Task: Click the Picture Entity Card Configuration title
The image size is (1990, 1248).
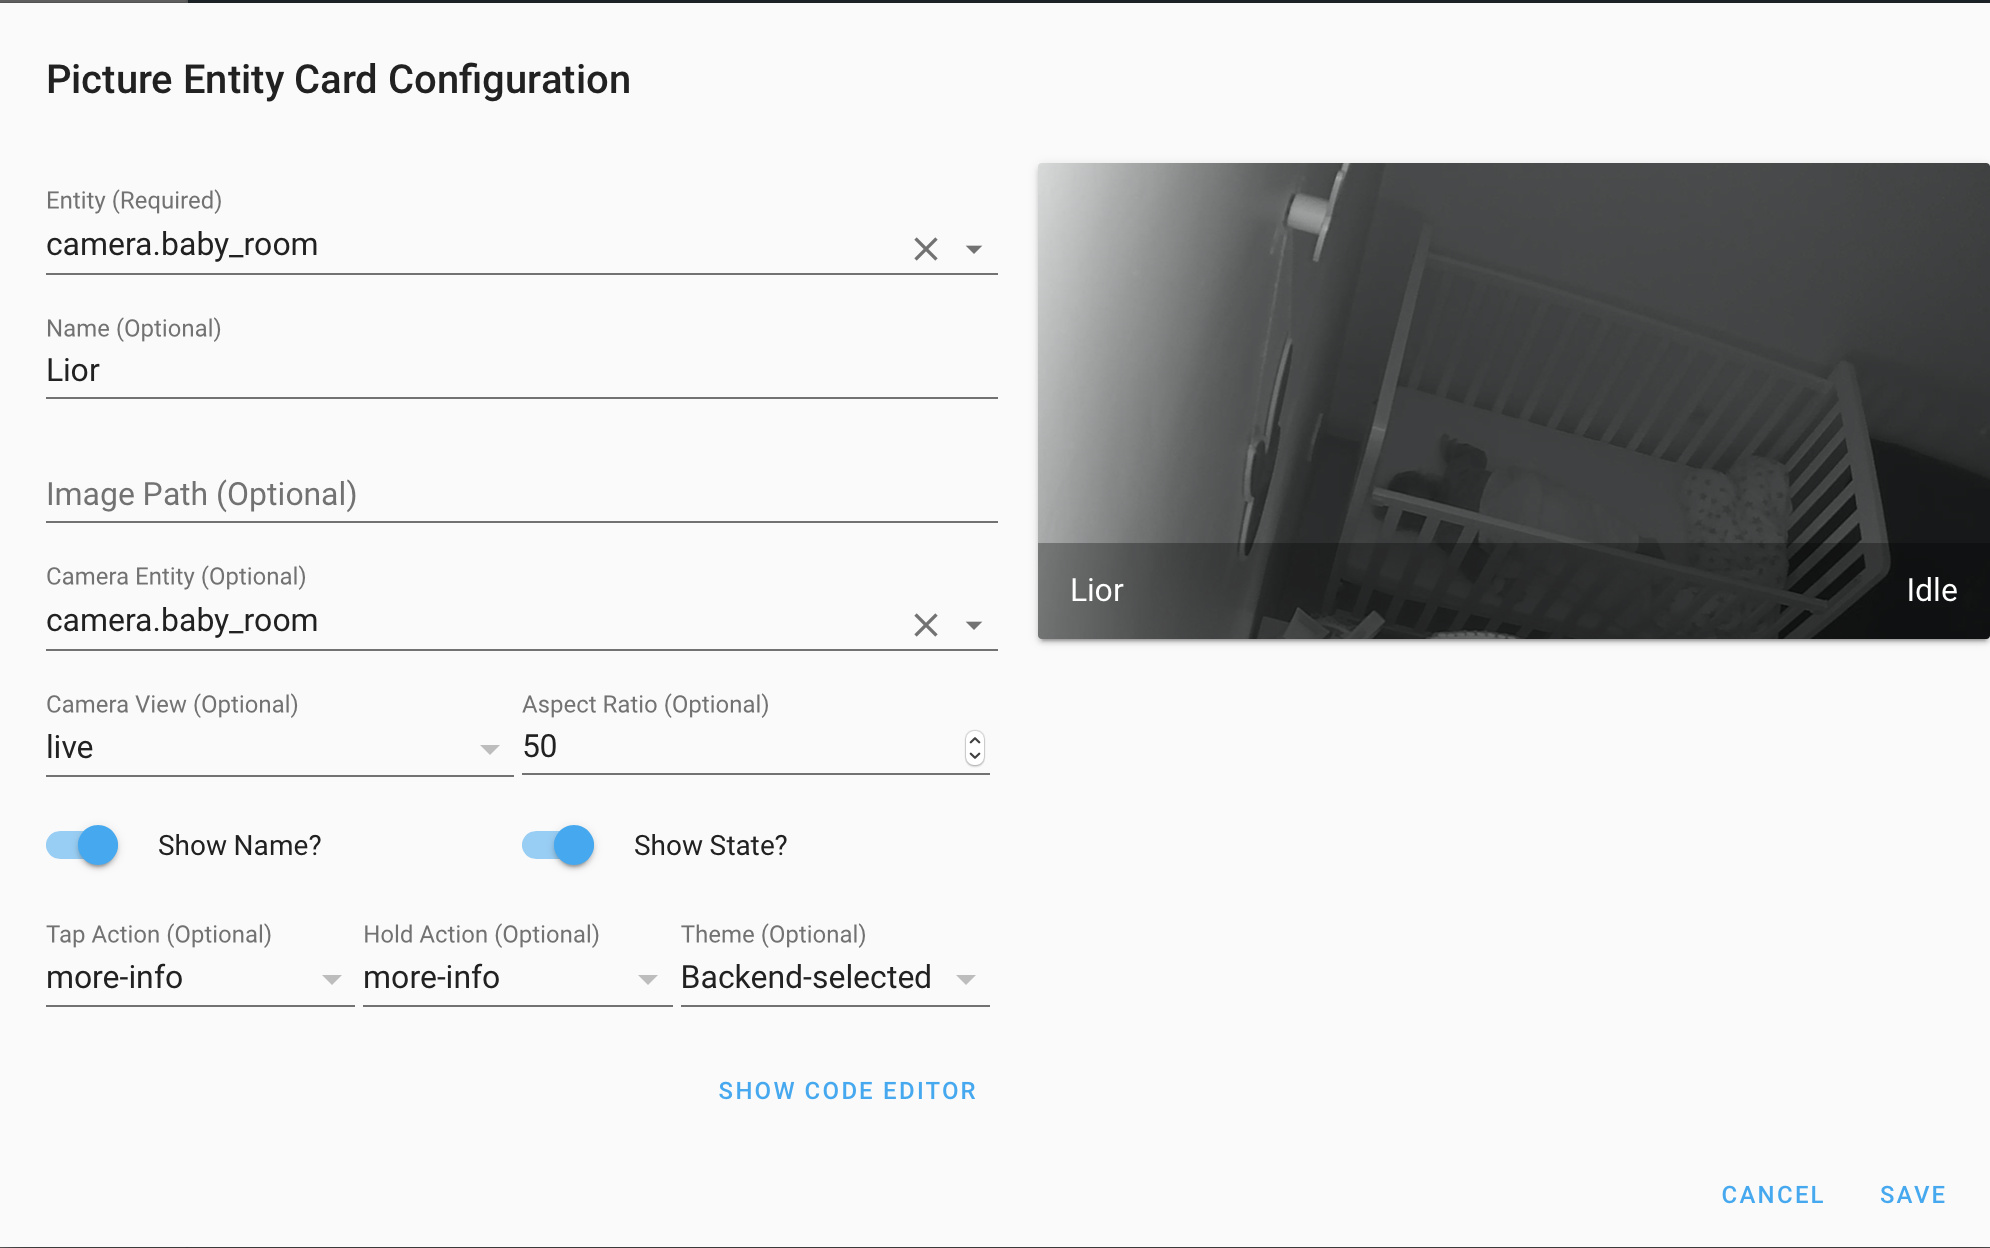Action: coord(338,80)
